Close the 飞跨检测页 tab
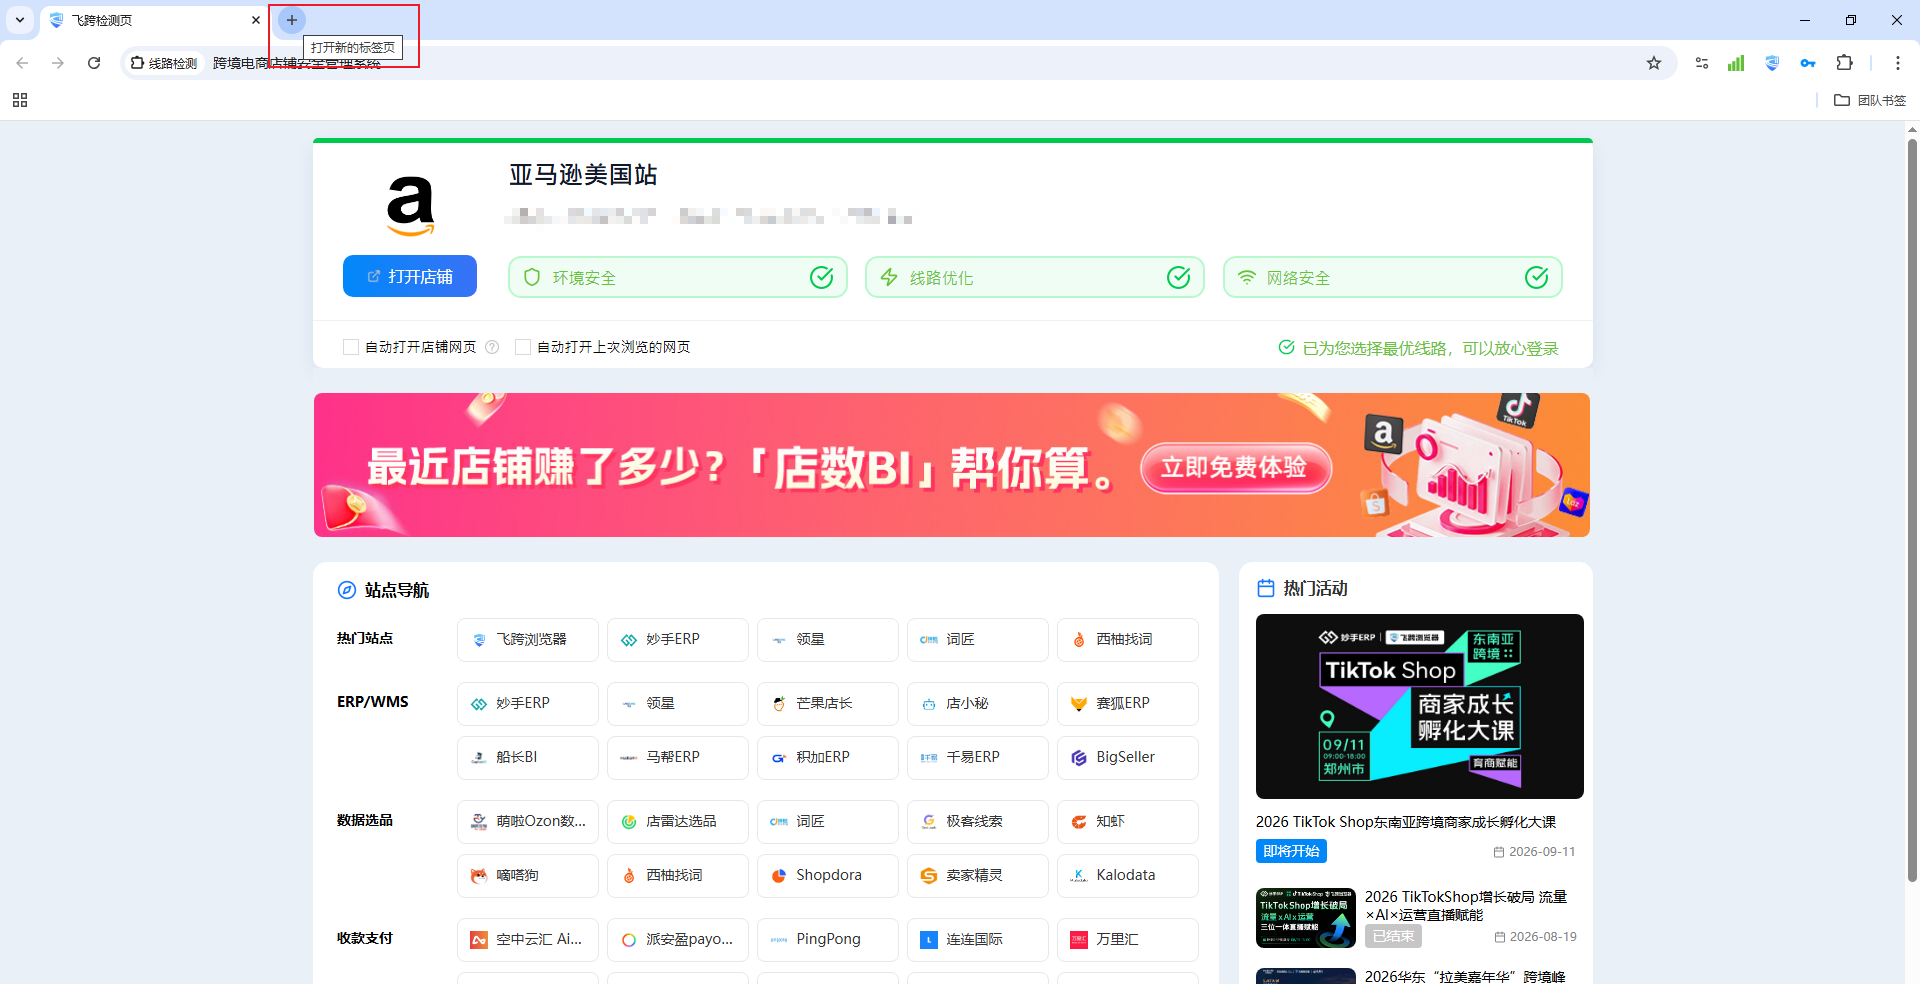 pyautogui.click(x=256, y=20)
